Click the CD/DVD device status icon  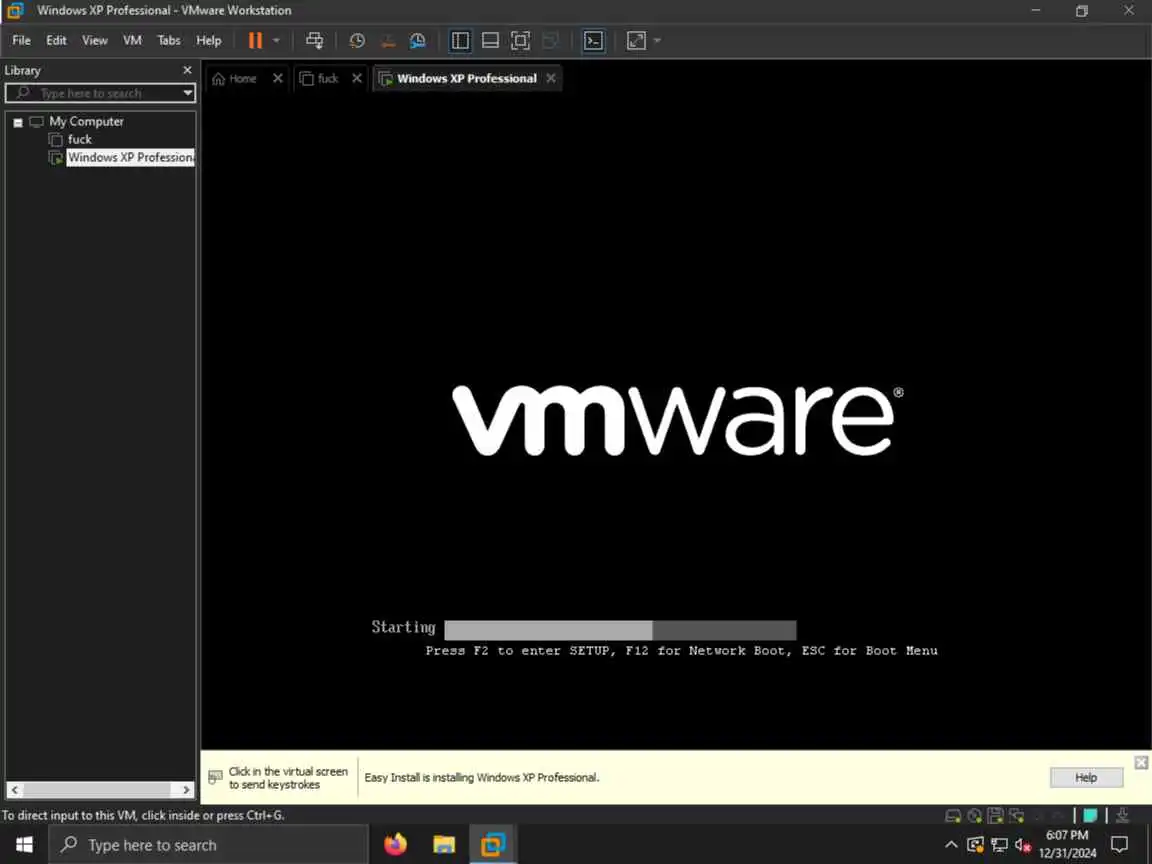(975, 816)
